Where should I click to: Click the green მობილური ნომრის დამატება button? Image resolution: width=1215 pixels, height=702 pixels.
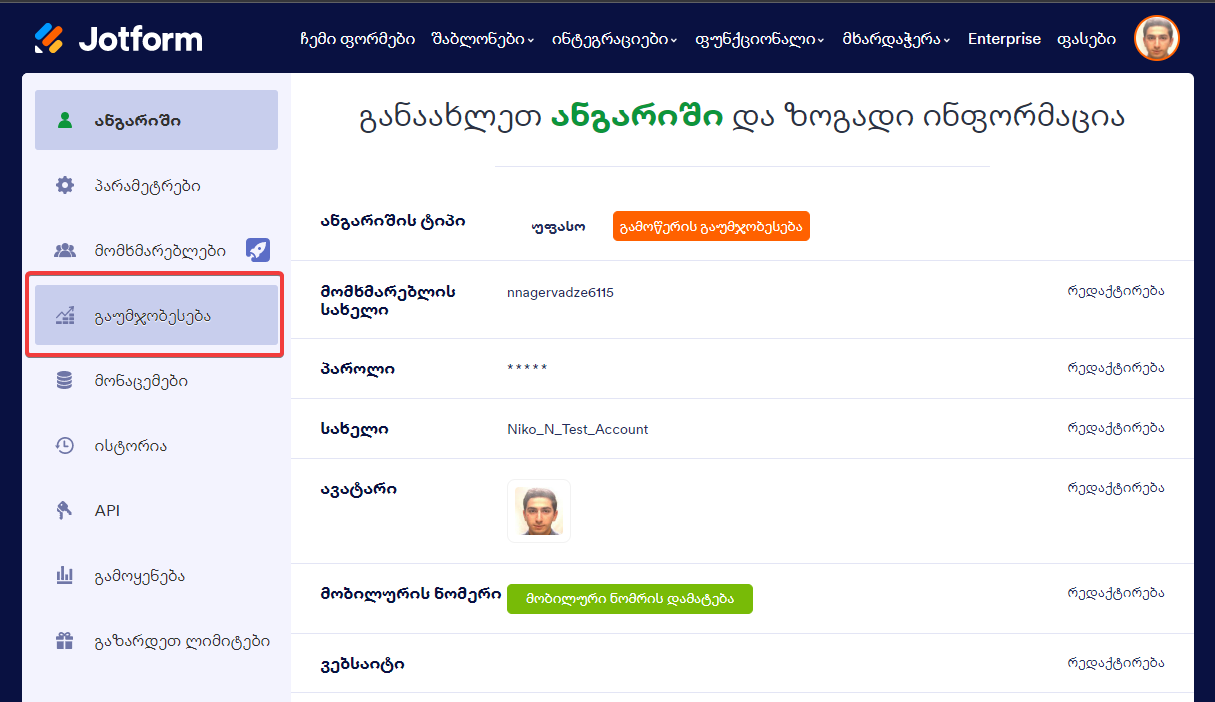(630, 599)
